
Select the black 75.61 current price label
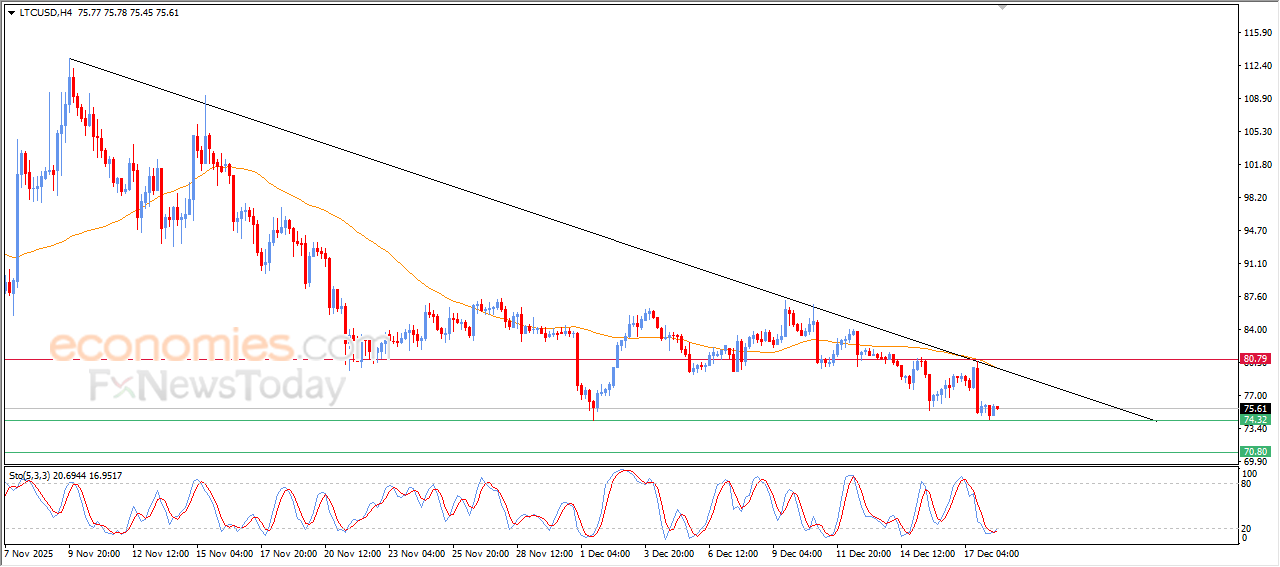point(1254,409)
